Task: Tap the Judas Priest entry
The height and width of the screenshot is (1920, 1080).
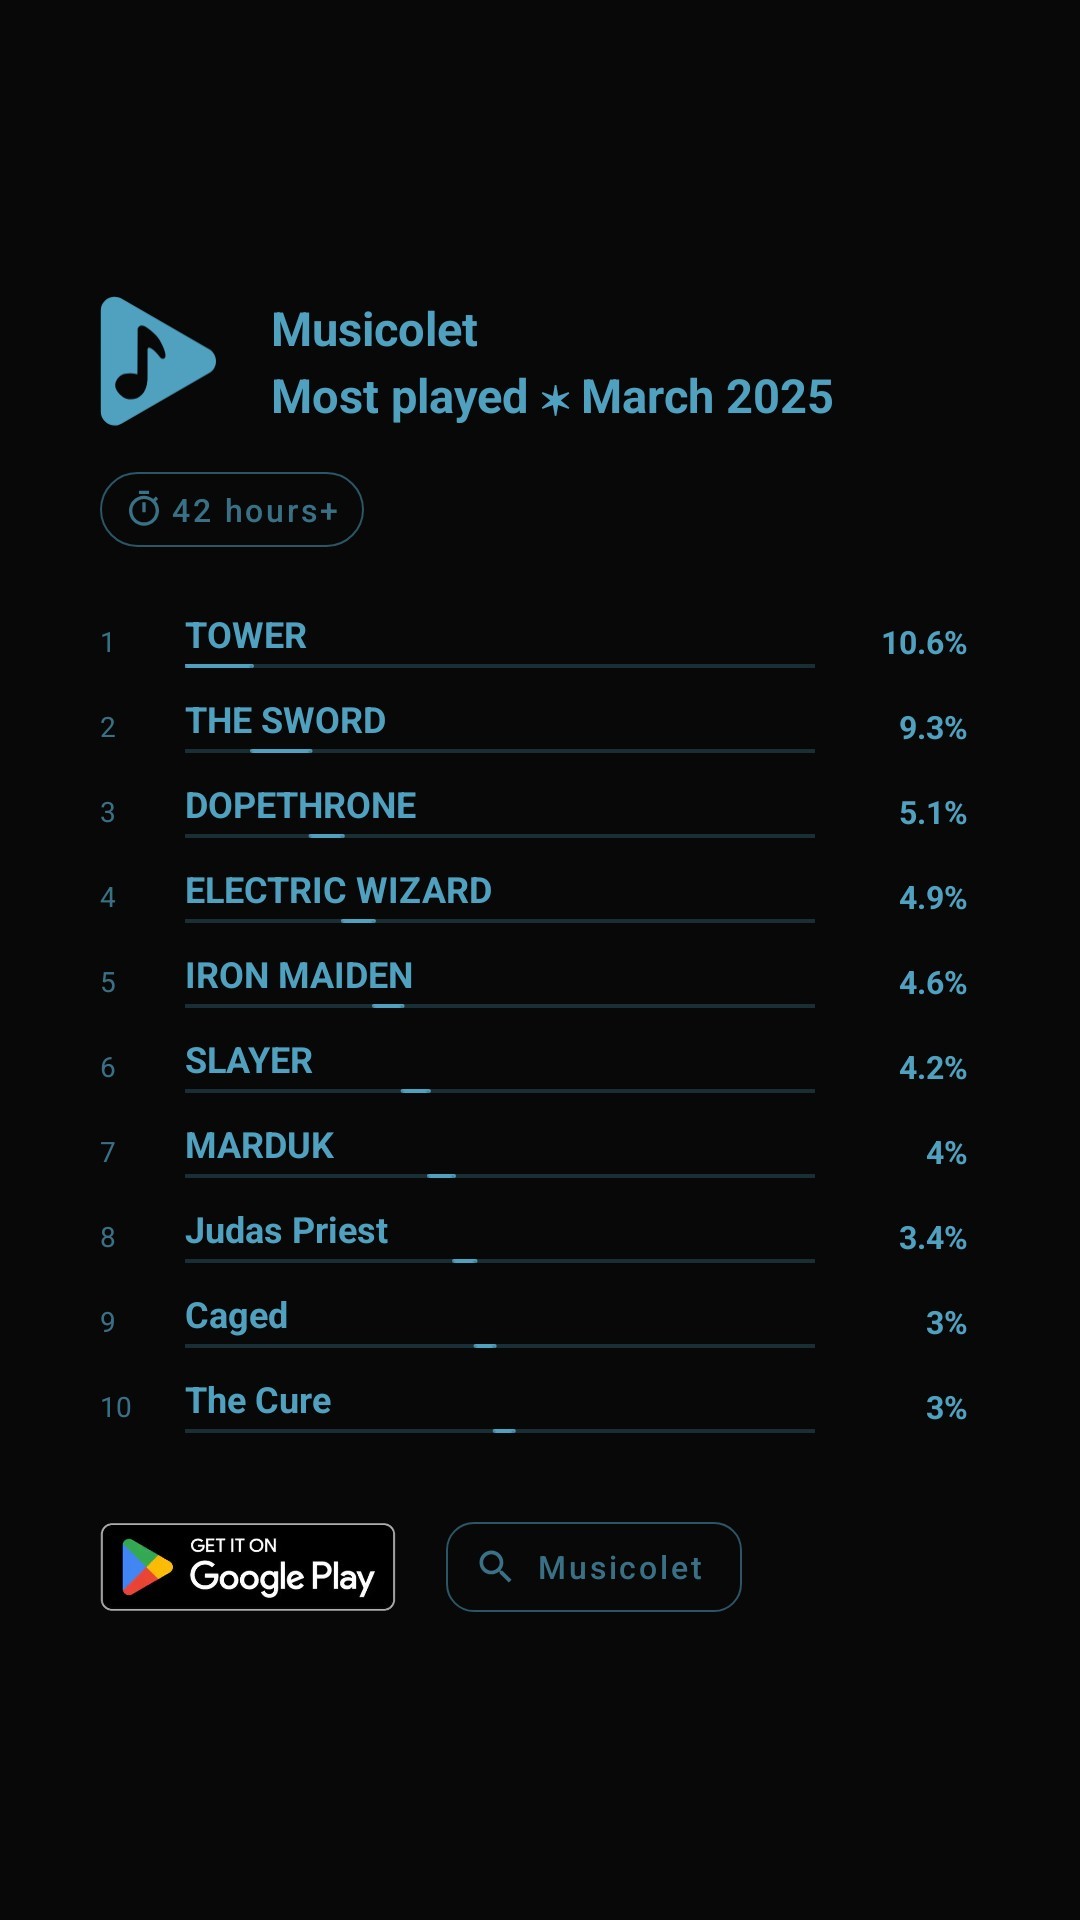Action: pos(287,1231)
